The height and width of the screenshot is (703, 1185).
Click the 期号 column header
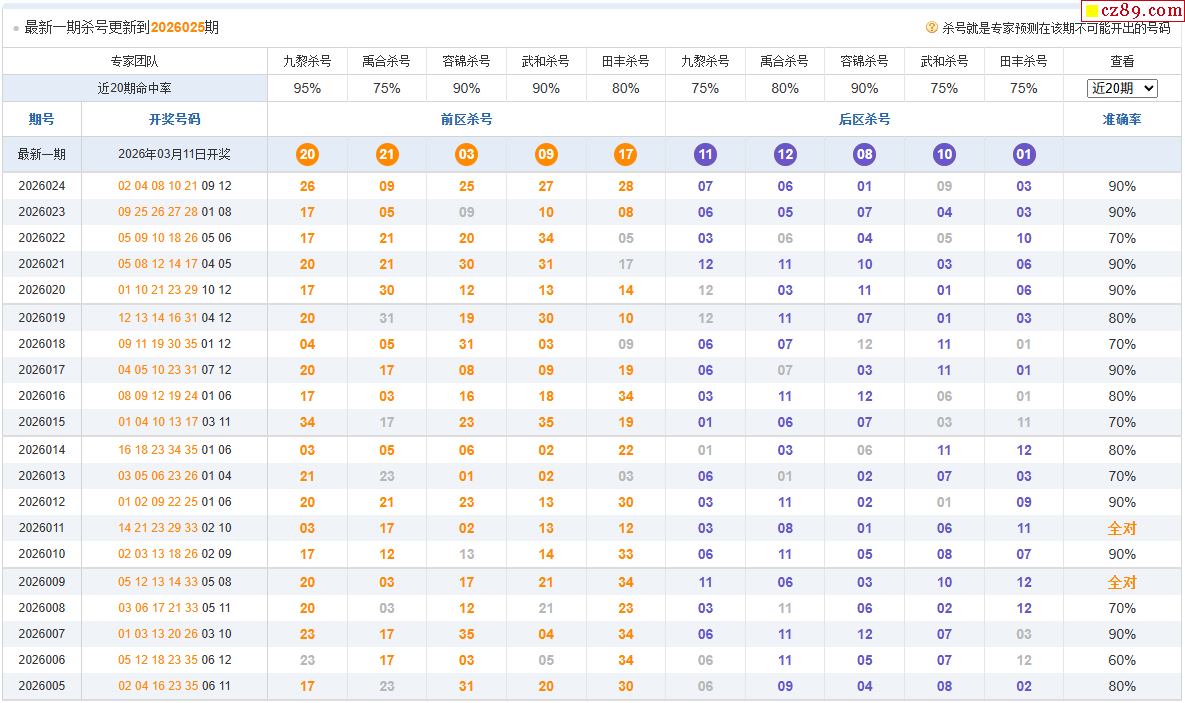(x=42, y=119)
